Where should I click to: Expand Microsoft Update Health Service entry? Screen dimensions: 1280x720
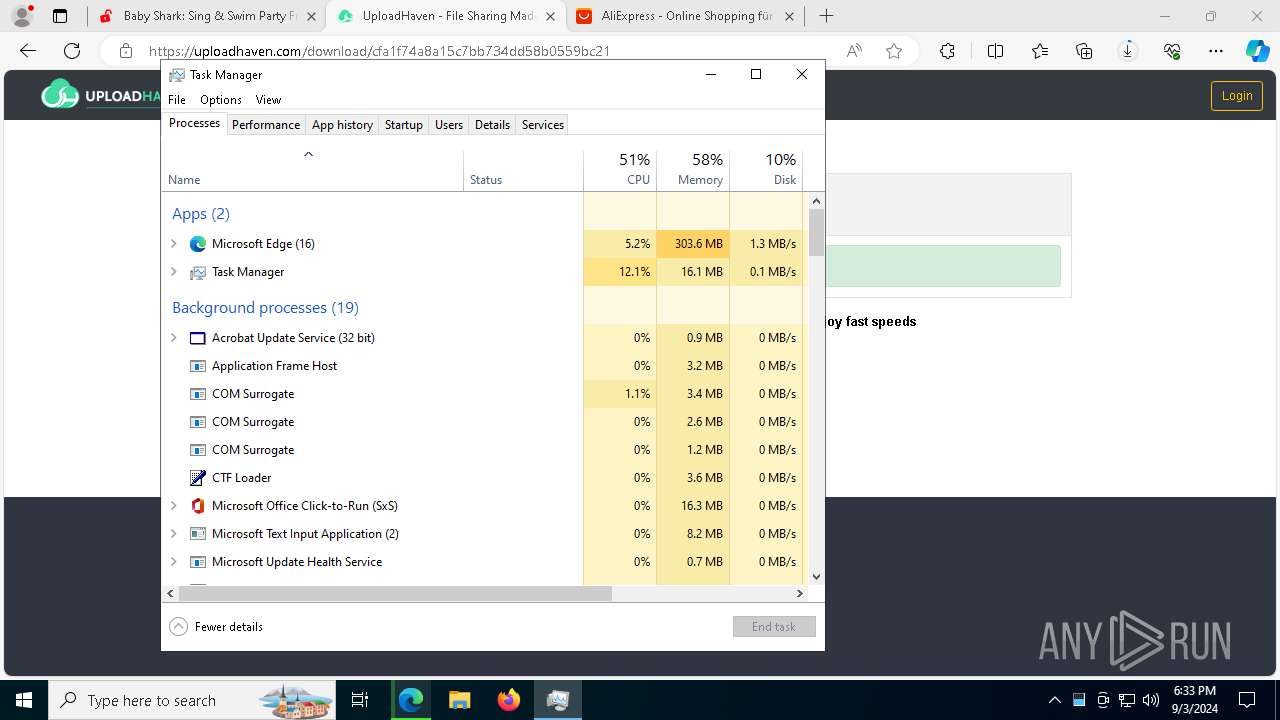click(174, 562)
